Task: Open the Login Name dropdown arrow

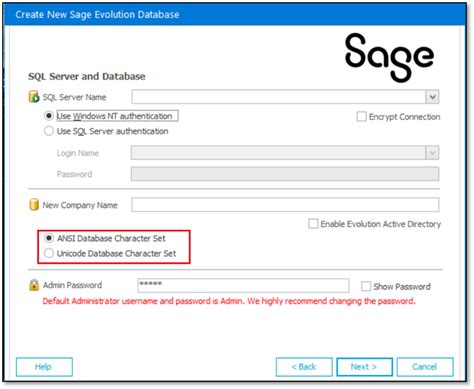Action: click(x=432, y=153)
